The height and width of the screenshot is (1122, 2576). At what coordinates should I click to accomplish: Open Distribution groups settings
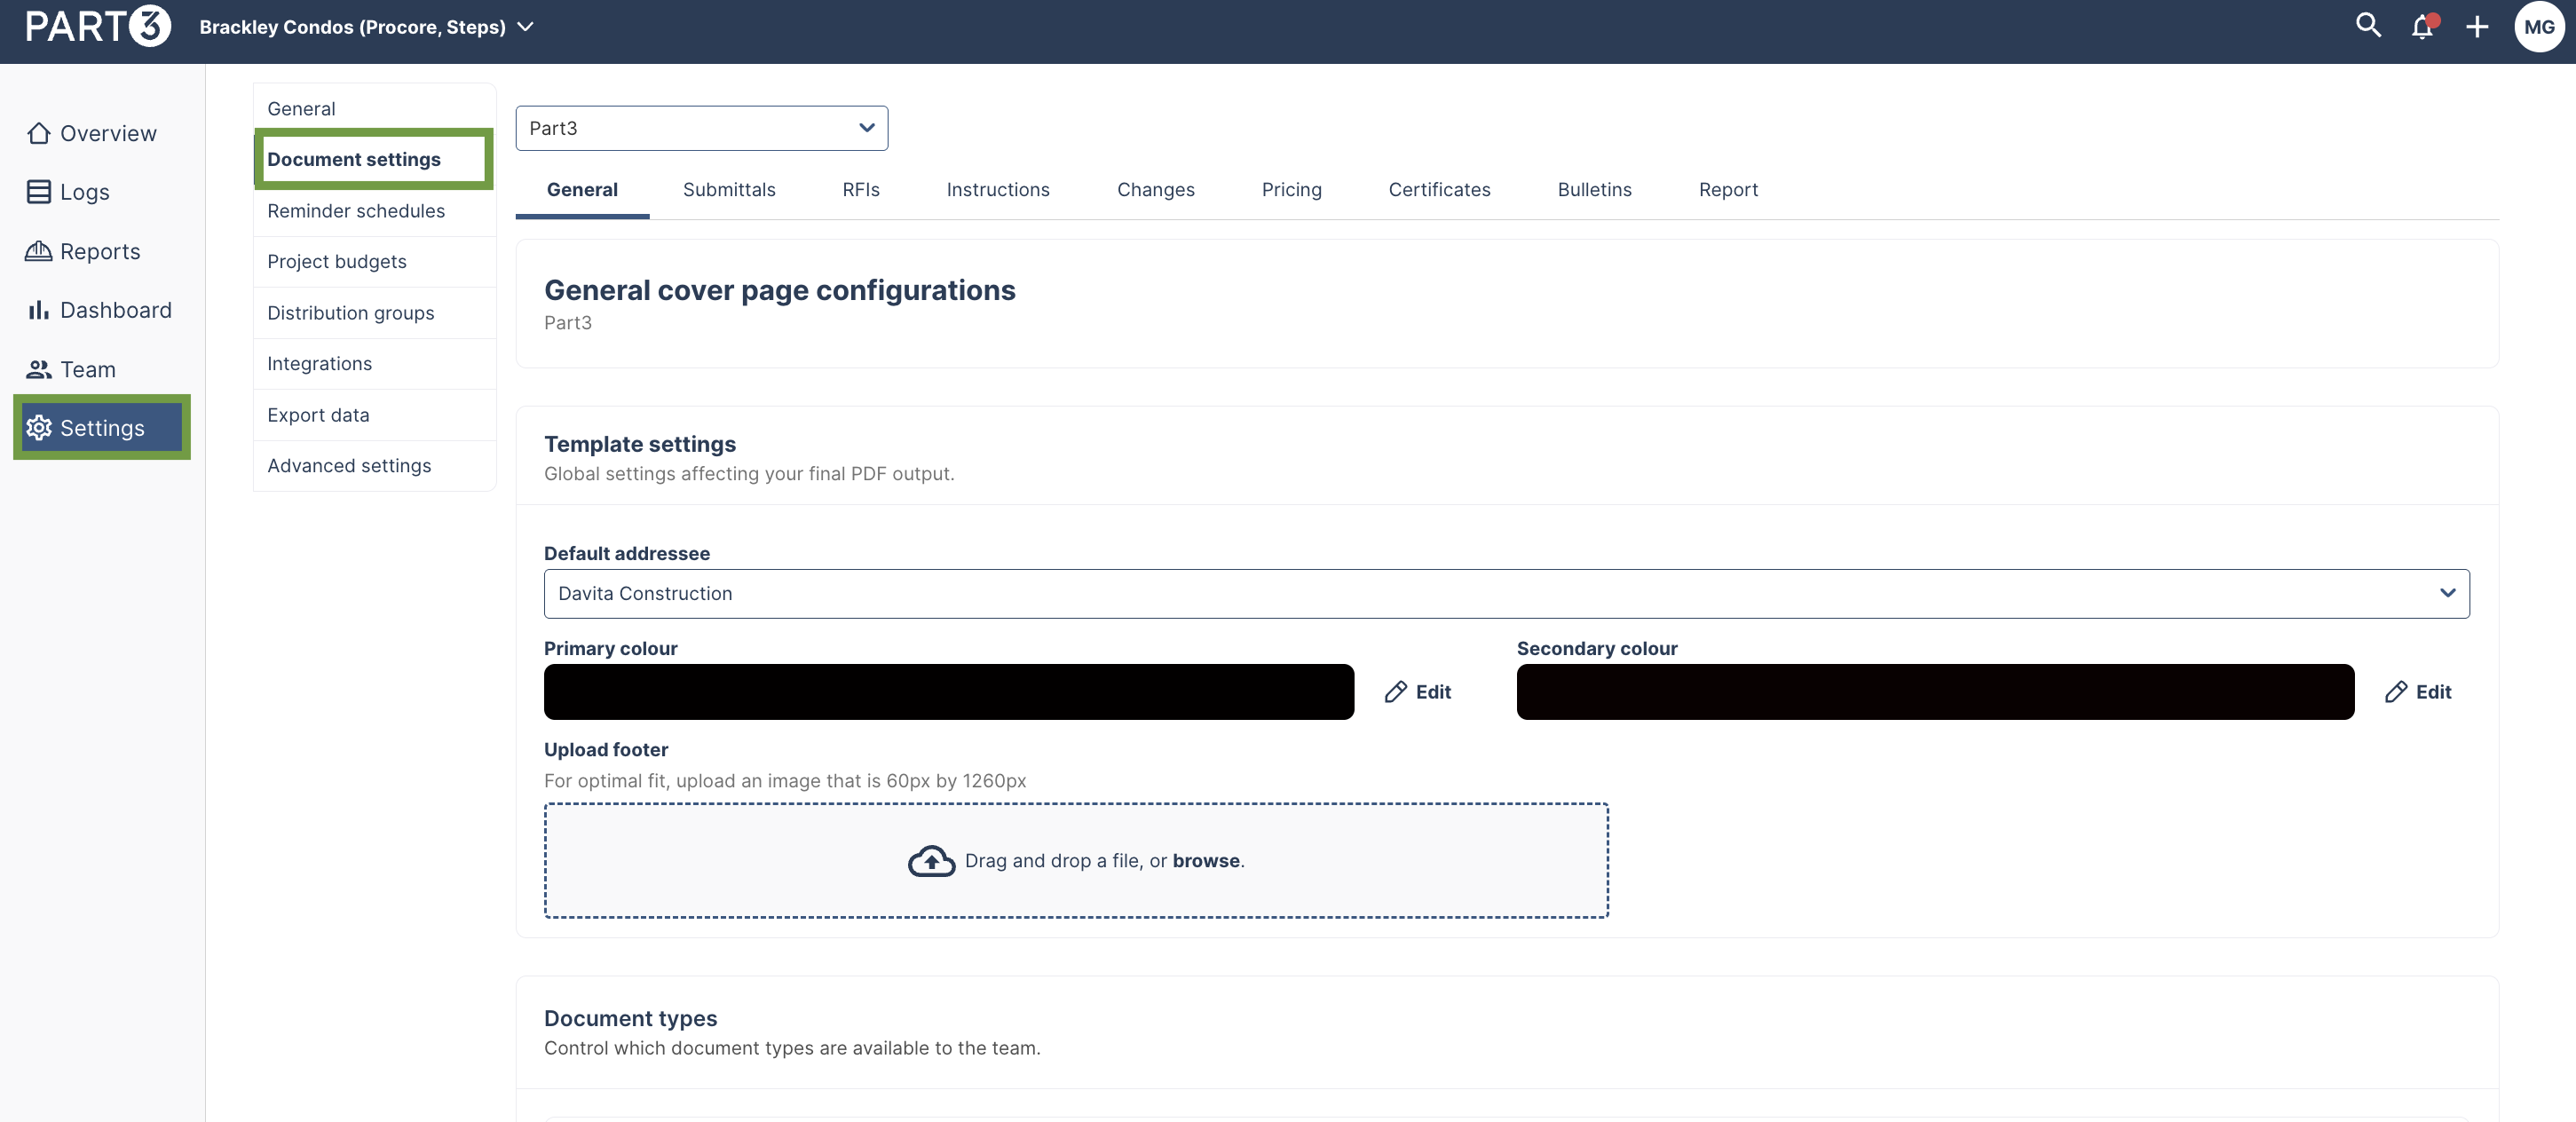[375, 313]
